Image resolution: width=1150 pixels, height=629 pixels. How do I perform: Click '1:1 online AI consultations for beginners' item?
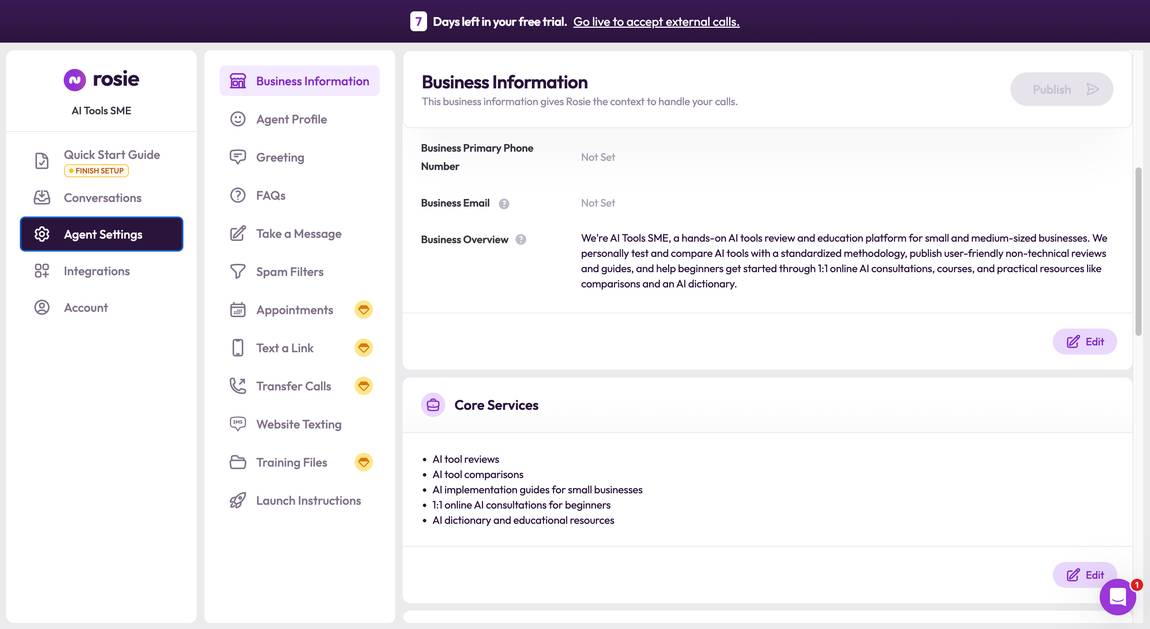tap(521, 505)
